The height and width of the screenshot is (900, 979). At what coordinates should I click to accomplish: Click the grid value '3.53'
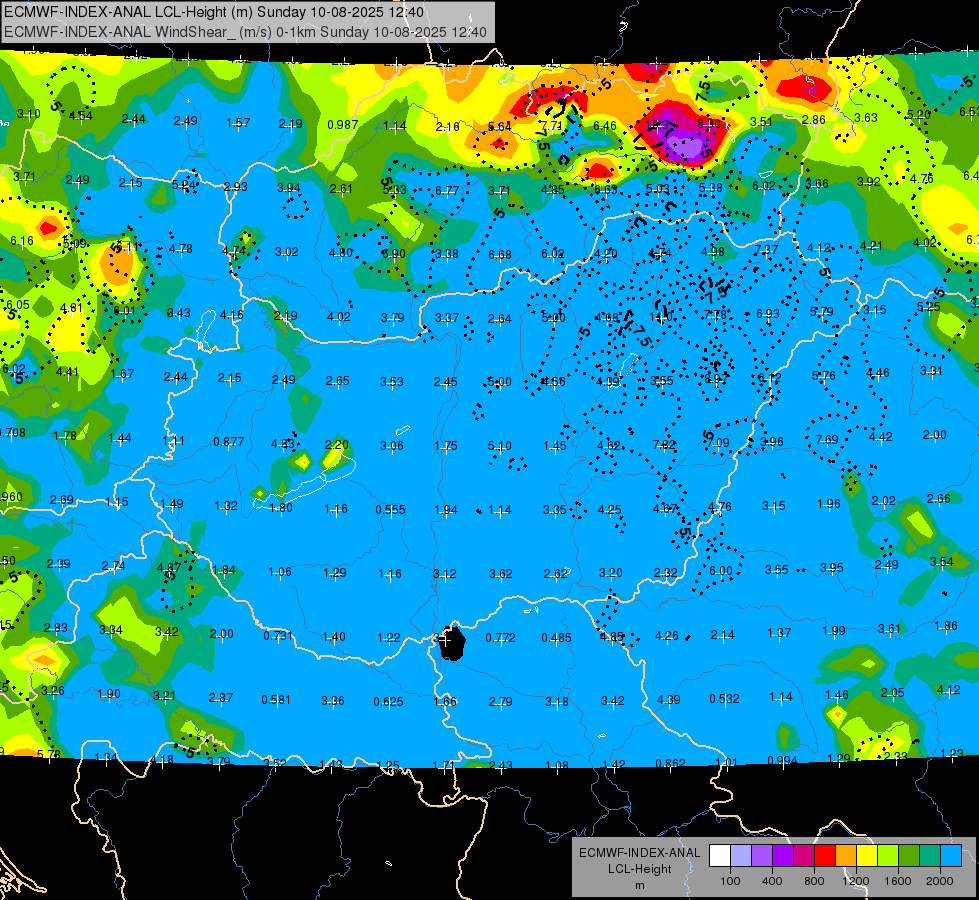[391, 381]
